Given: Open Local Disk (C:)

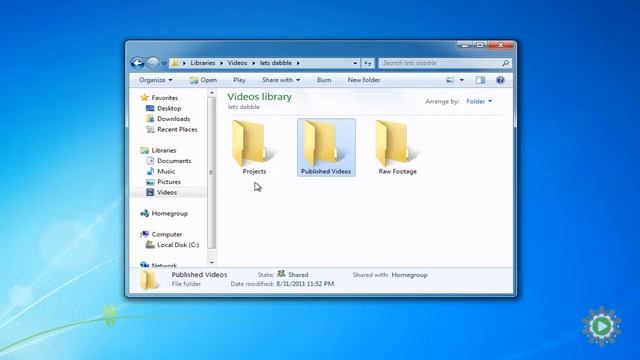Looking at the screenshot, I should (178, 245).
